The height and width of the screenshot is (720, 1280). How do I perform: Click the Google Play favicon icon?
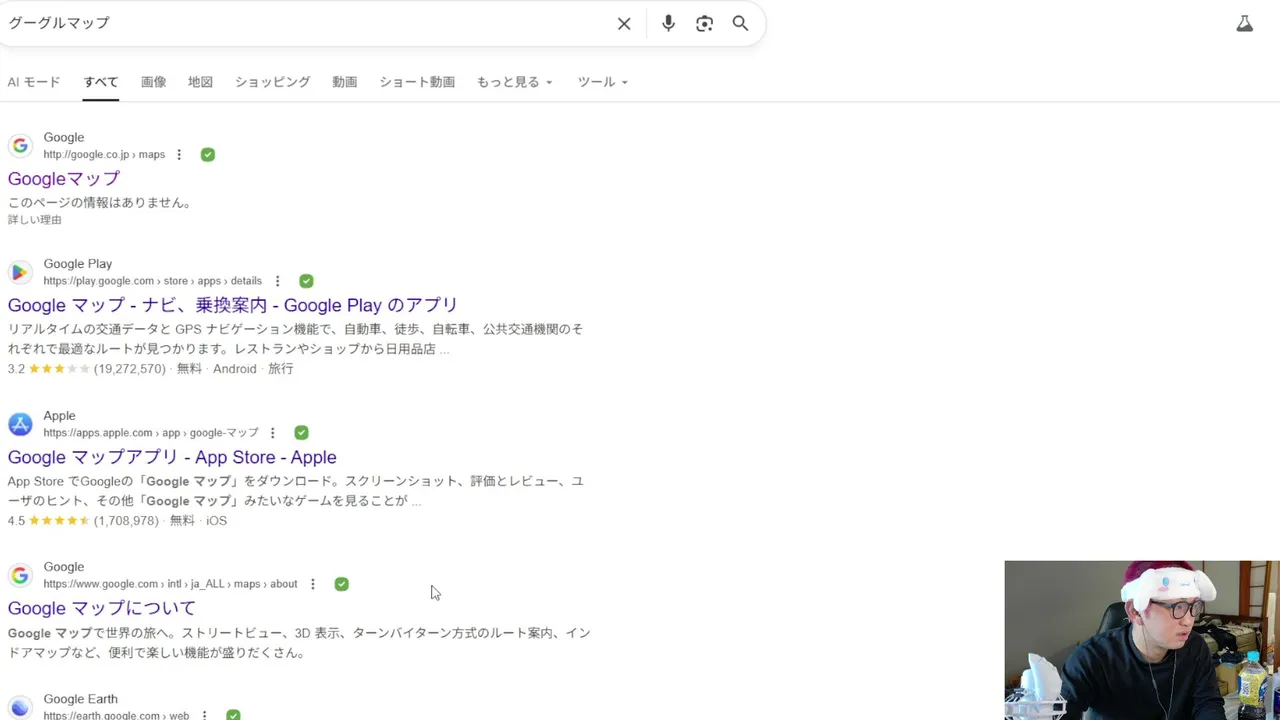[20, 272]
